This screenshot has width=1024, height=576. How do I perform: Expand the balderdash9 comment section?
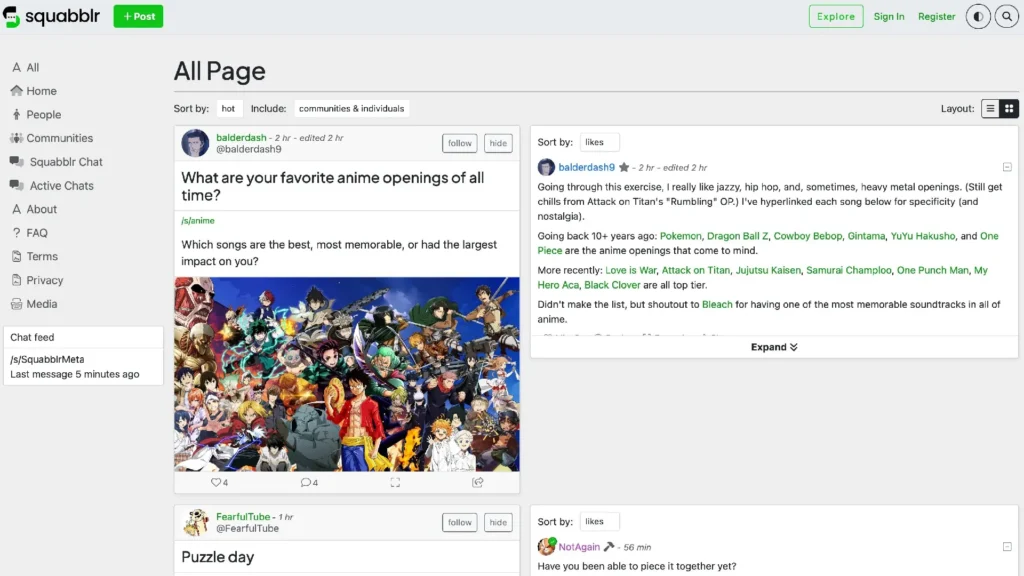pyautogui.click(x=774, y=347)
